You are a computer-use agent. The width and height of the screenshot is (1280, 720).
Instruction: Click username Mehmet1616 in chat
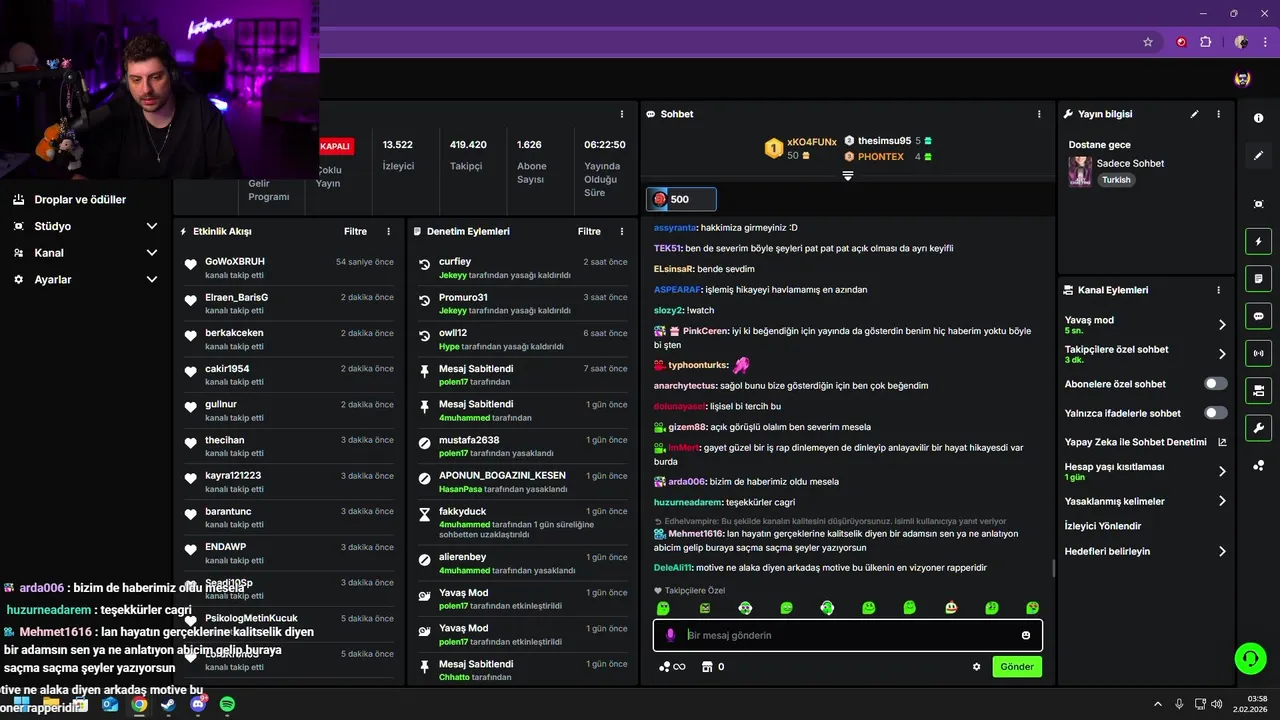click(696, 534)
